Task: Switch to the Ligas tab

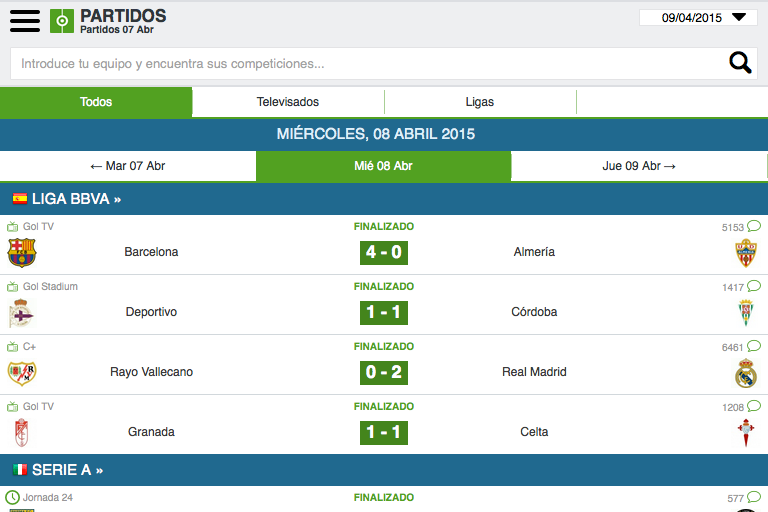Action: pos(480,102)
